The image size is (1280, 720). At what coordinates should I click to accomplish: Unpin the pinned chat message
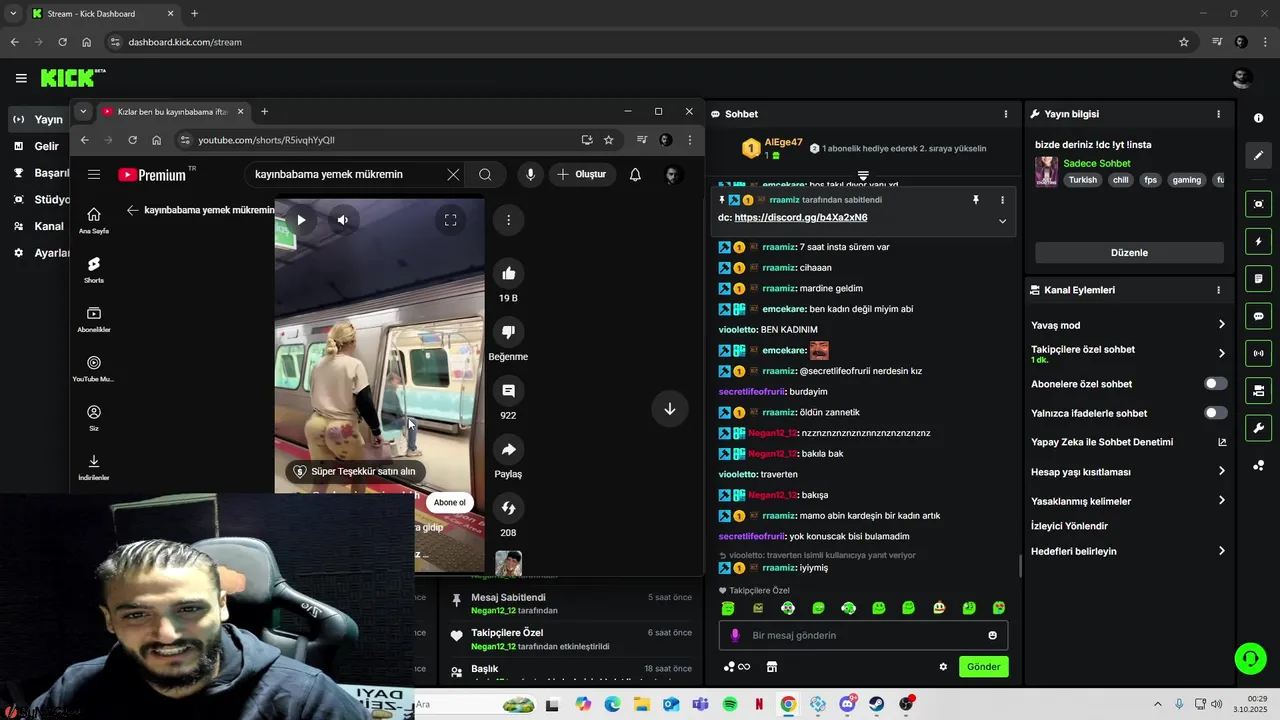[x=976, y=200]
